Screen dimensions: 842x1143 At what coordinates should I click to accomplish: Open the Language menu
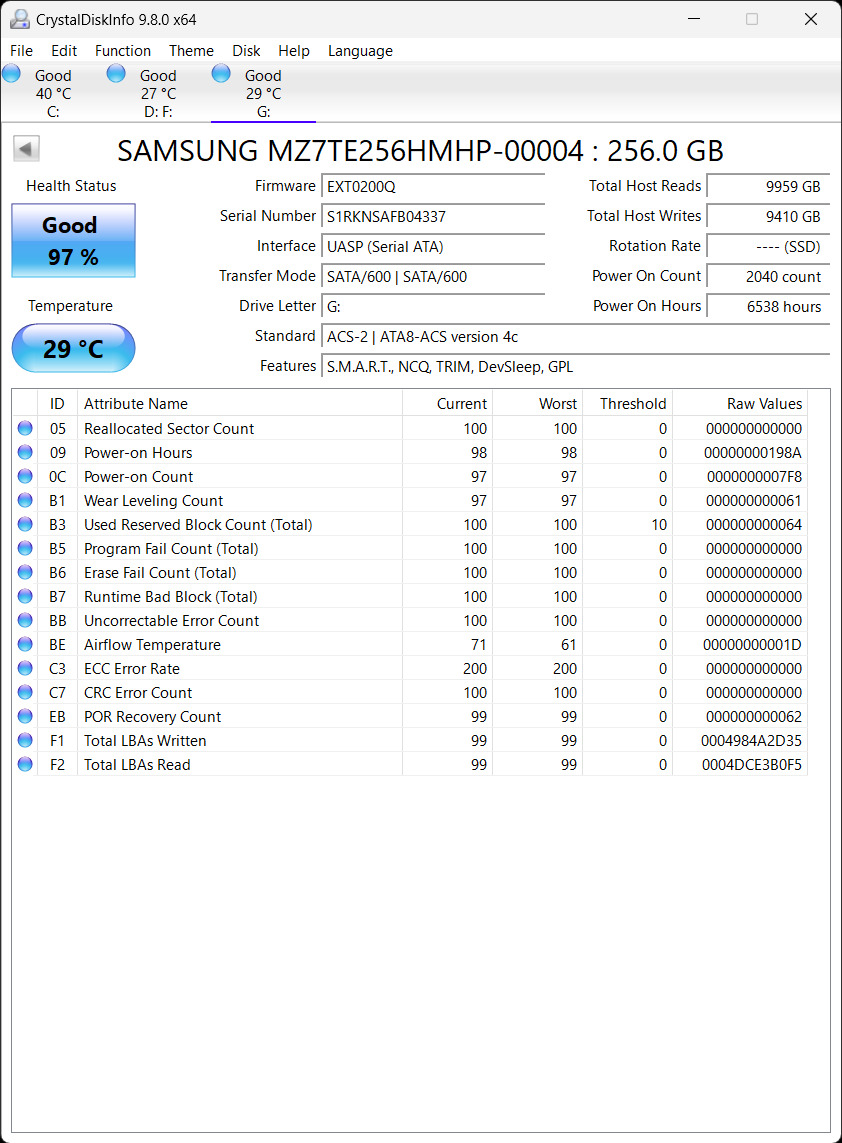360,50
